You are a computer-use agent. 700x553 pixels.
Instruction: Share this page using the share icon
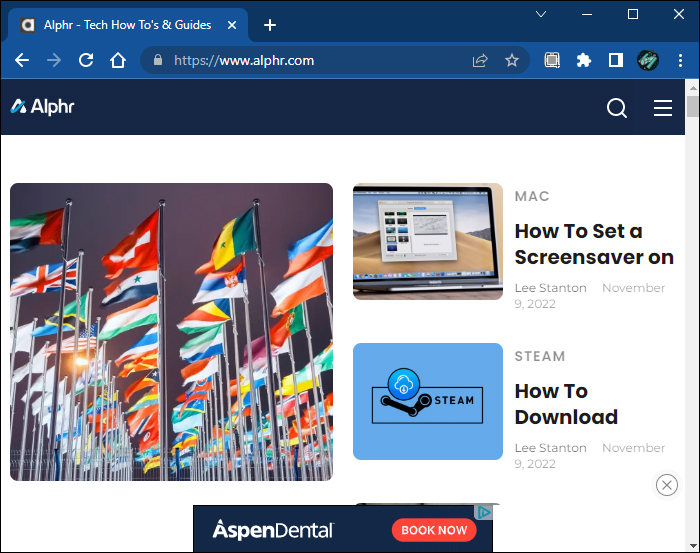[480, 60]
